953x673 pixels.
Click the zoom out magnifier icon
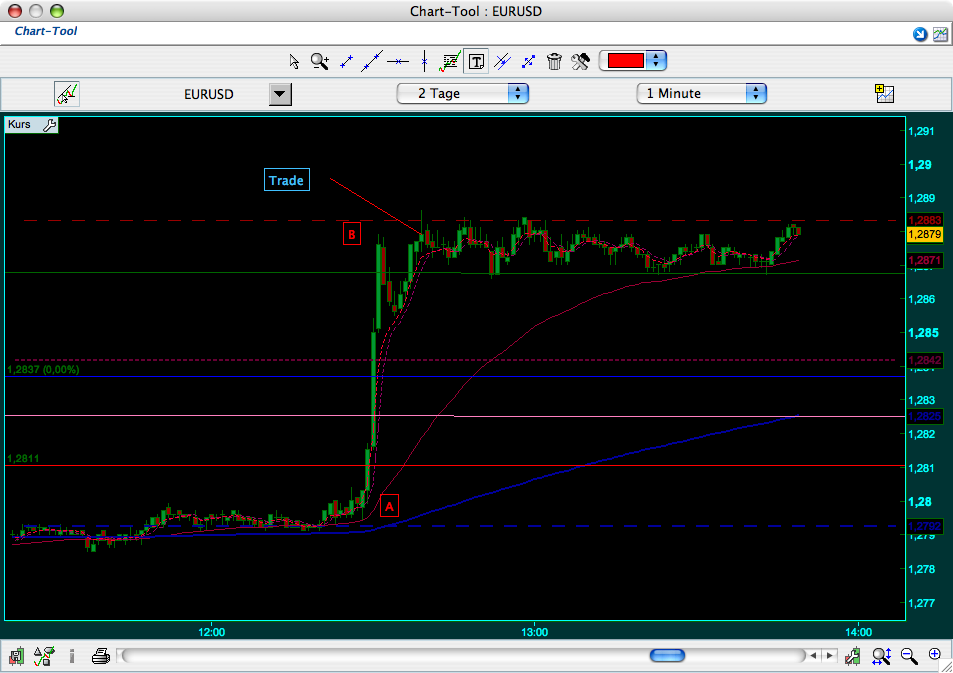point(909,656)
